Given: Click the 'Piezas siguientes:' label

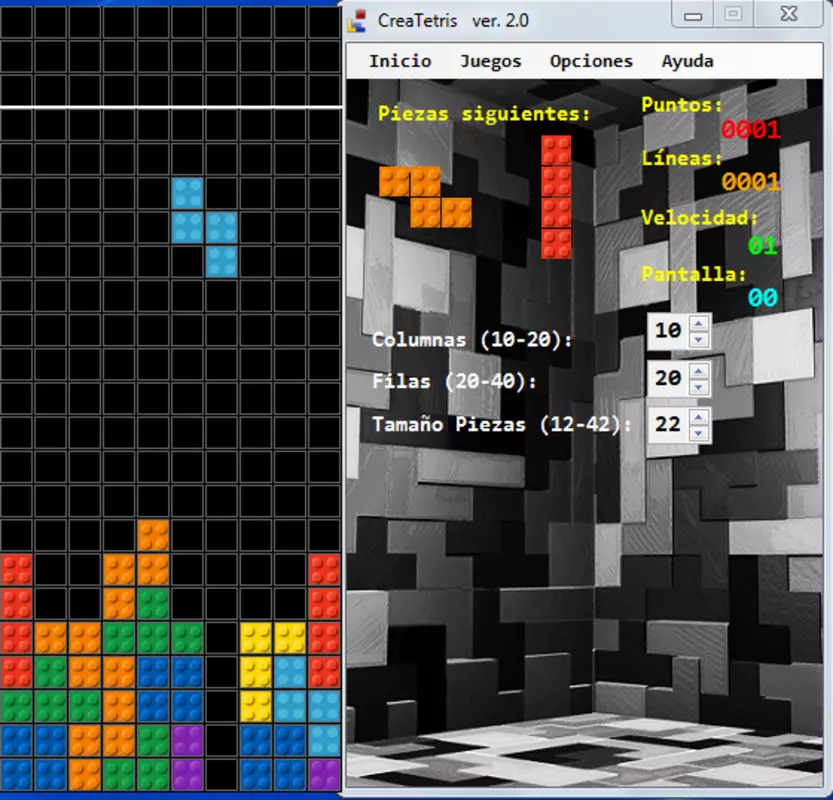Looking at the screenshot, I should click(484, 114).
